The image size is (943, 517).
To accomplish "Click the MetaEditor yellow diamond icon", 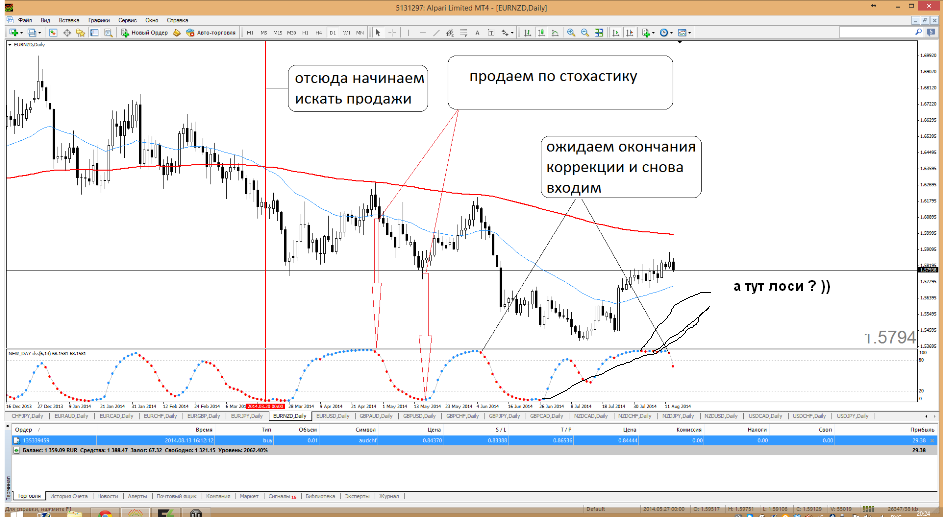I will coord(177,32).
